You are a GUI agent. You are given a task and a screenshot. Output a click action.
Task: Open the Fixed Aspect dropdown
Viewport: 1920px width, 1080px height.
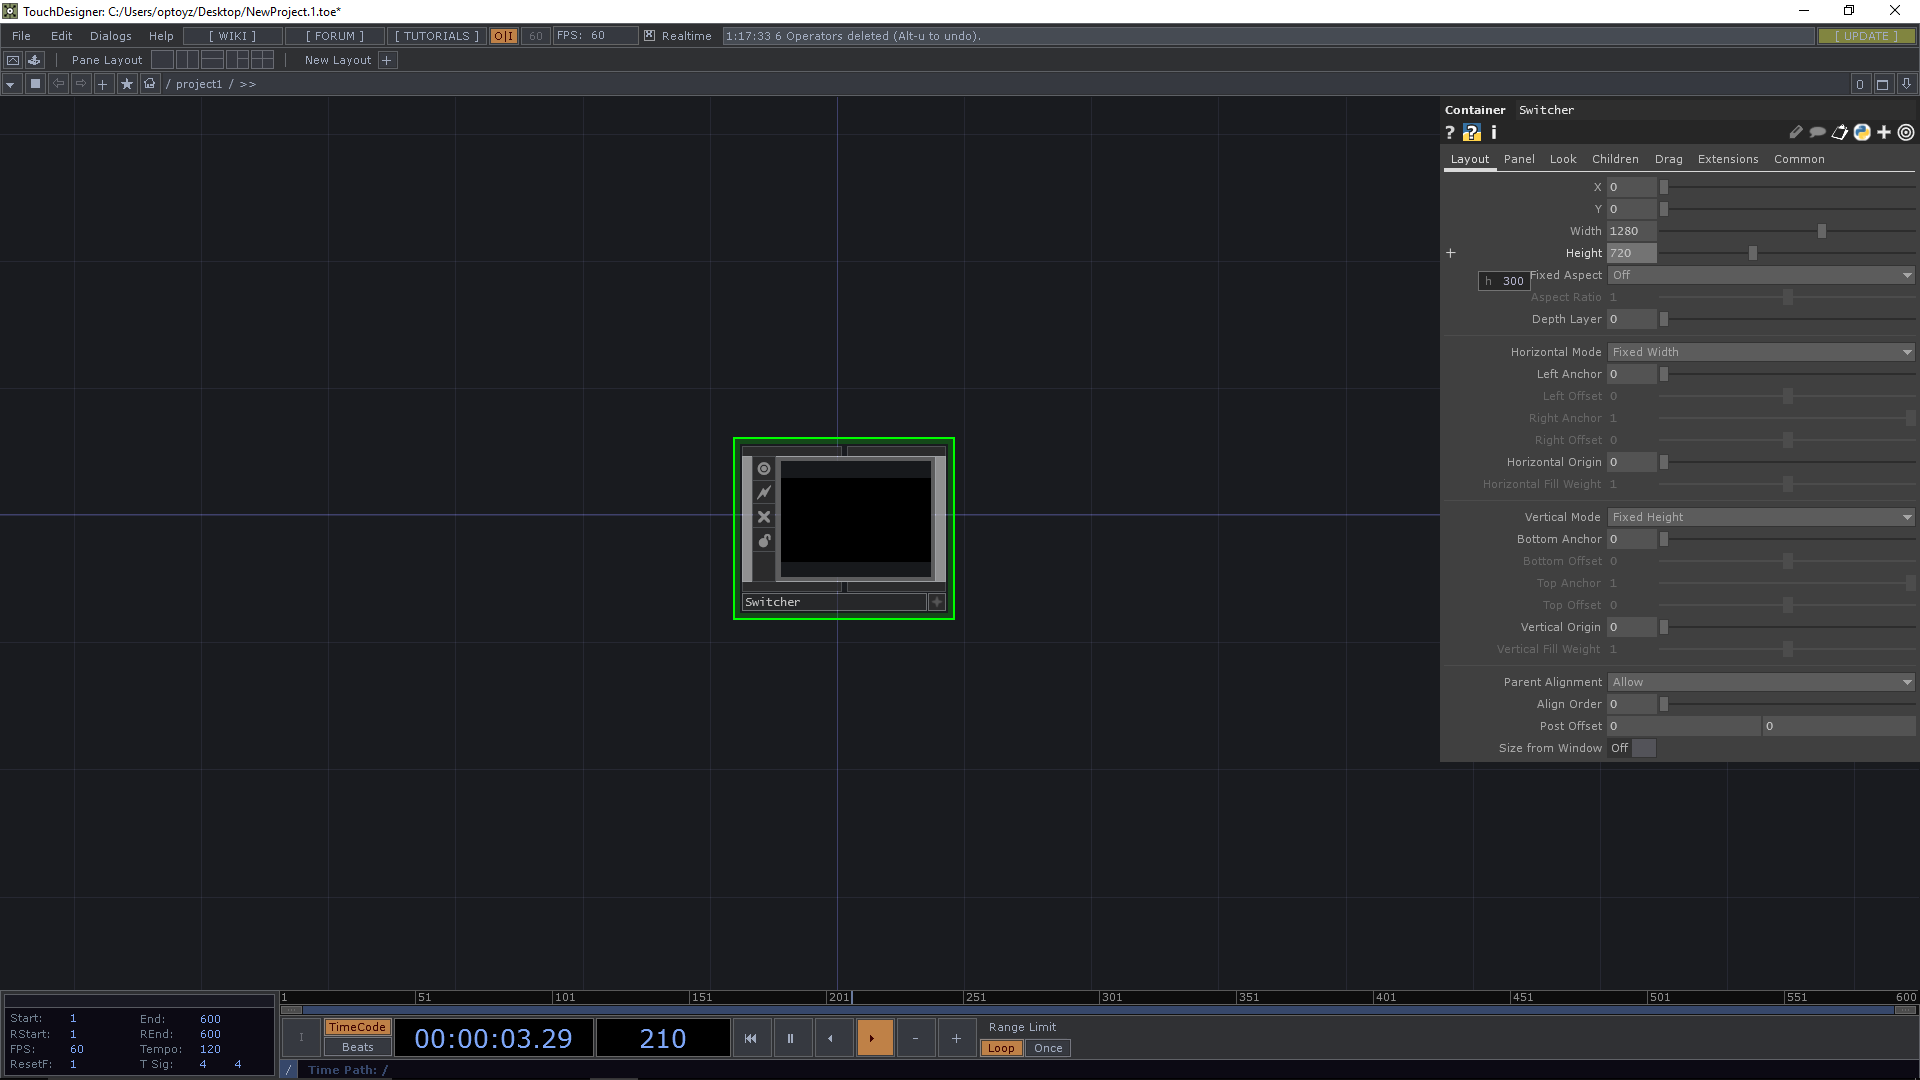1760,275
